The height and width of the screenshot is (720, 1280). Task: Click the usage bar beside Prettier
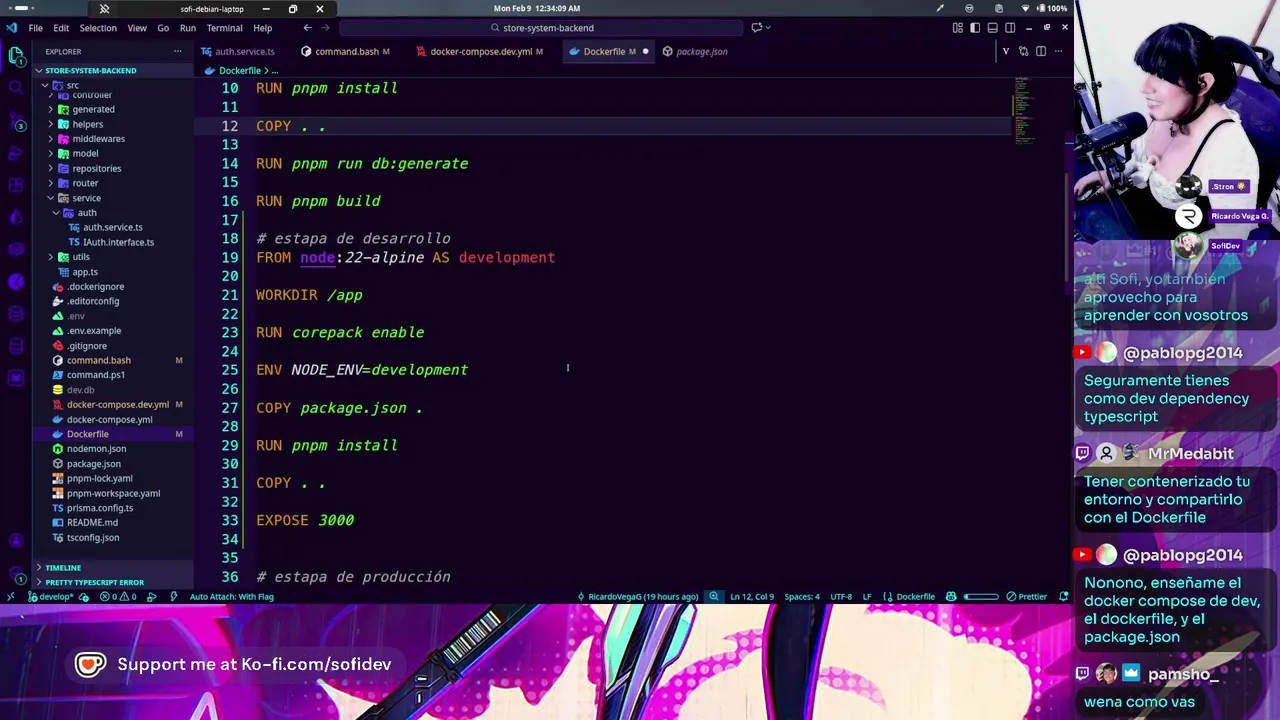coord(981,597)
